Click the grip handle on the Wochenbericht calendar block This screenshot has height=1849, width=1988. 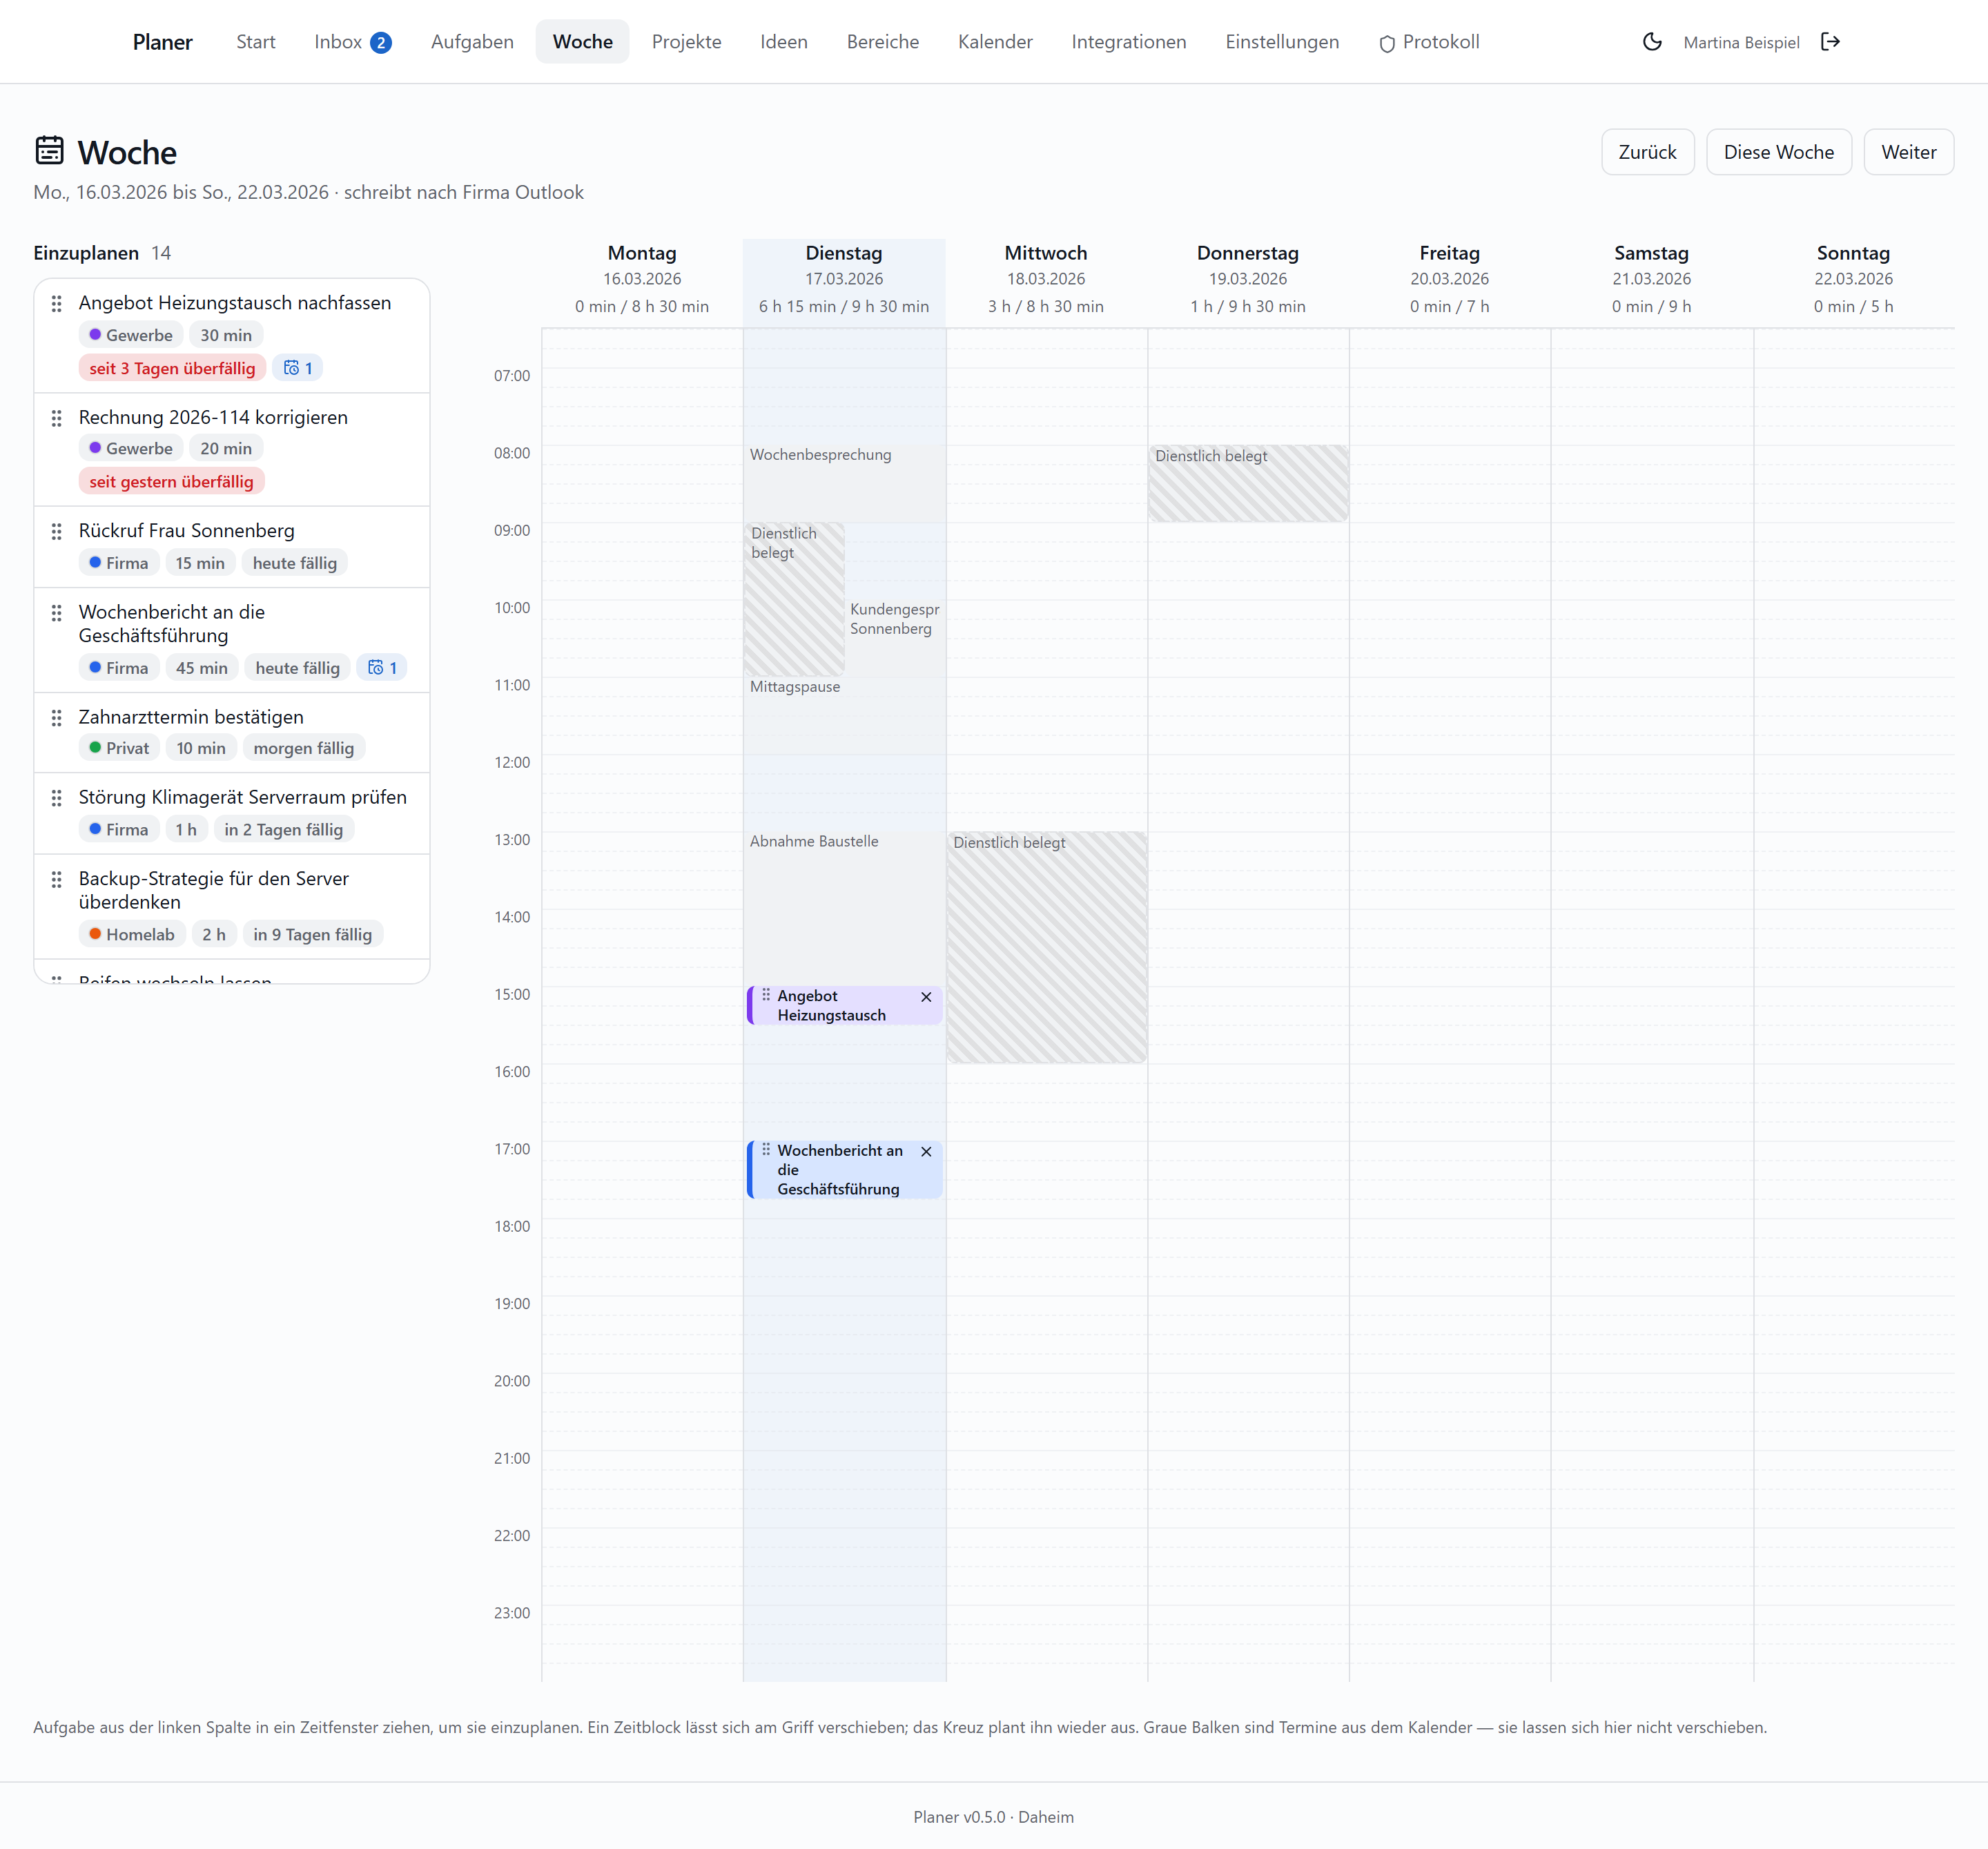(766, 1150)
